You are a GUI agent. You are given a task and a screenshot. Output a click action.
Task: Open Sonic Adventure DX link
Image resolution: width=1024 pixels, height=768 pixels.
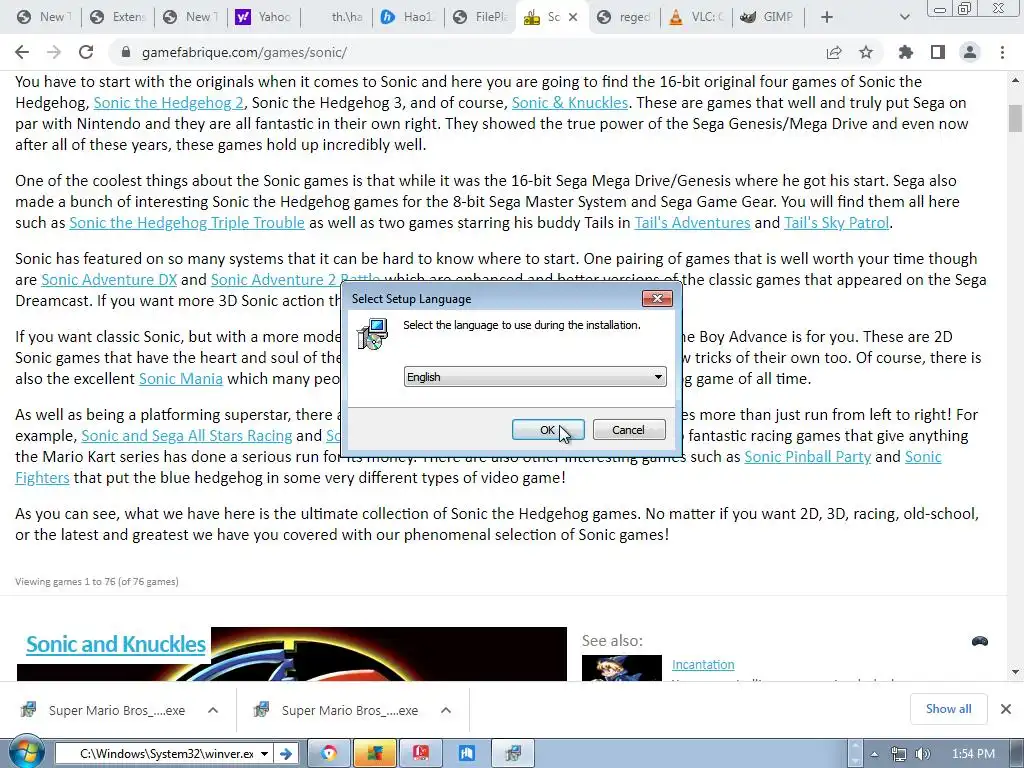click(x=109, y=280)
